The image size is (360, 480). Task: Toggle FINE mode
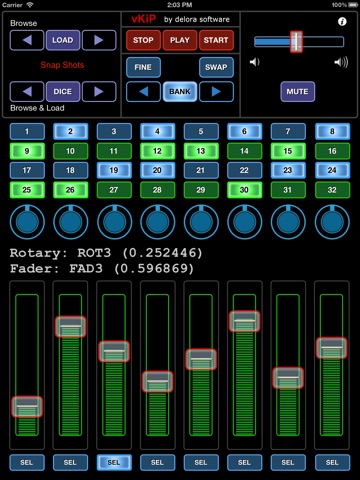pyautogui.click(x=143, y=67)
